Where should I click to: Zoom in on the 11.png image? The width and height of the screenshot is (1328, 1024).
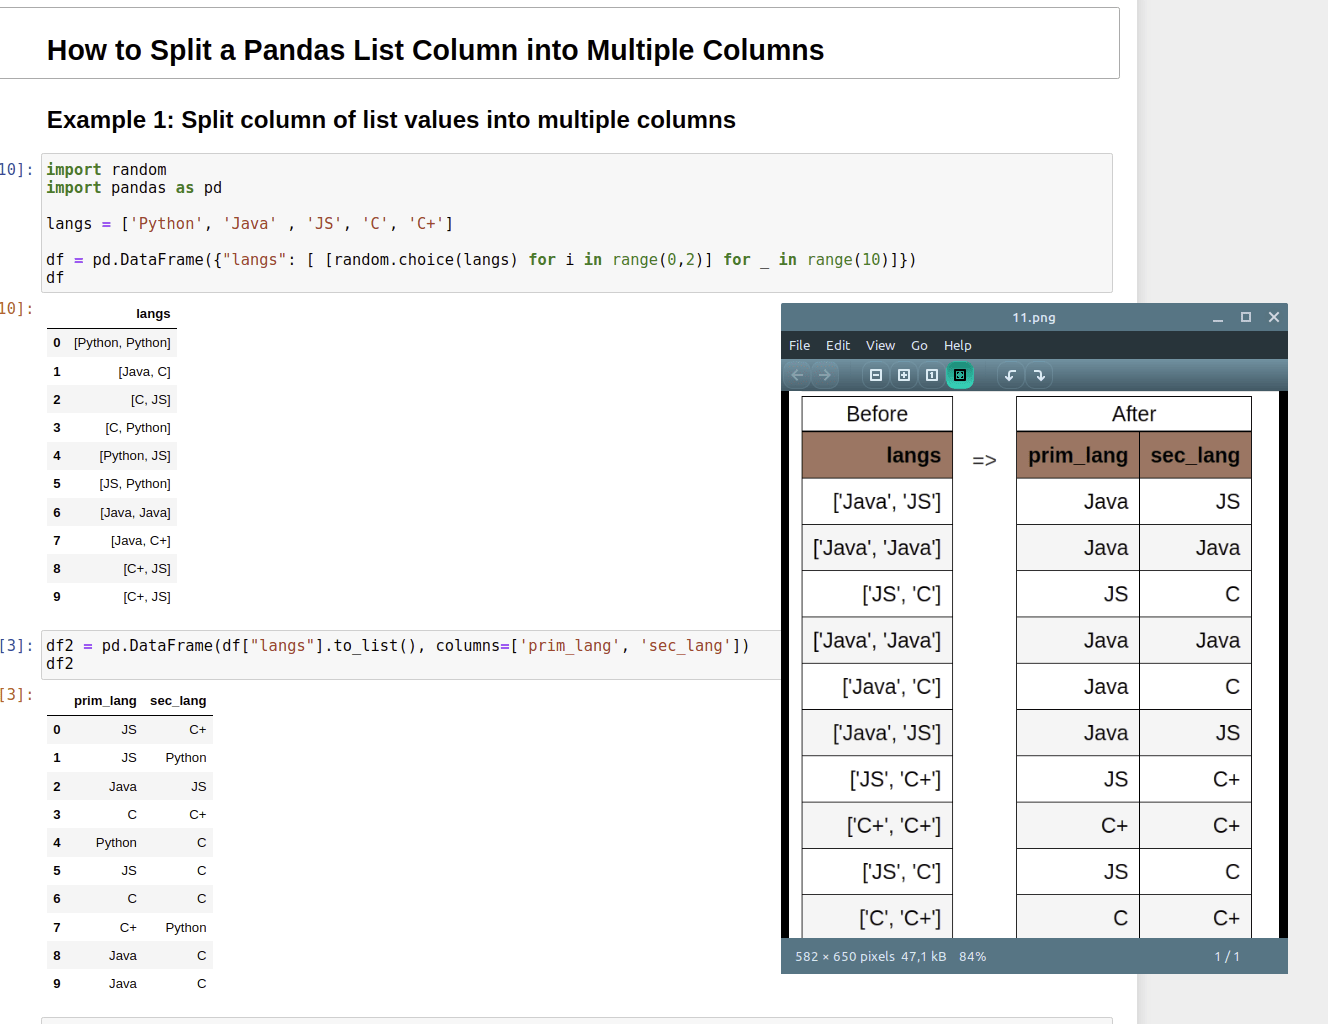pos(903,375)
